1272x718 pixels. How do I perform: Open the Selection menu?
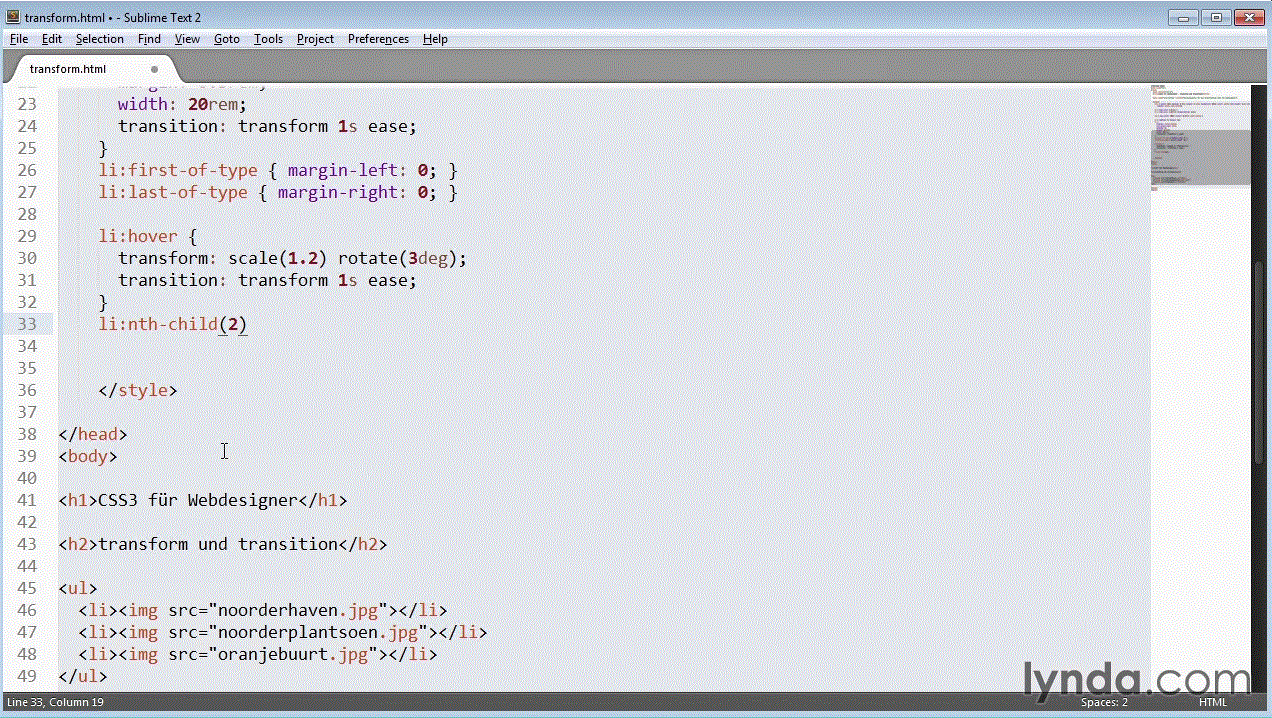pos(100,39)
